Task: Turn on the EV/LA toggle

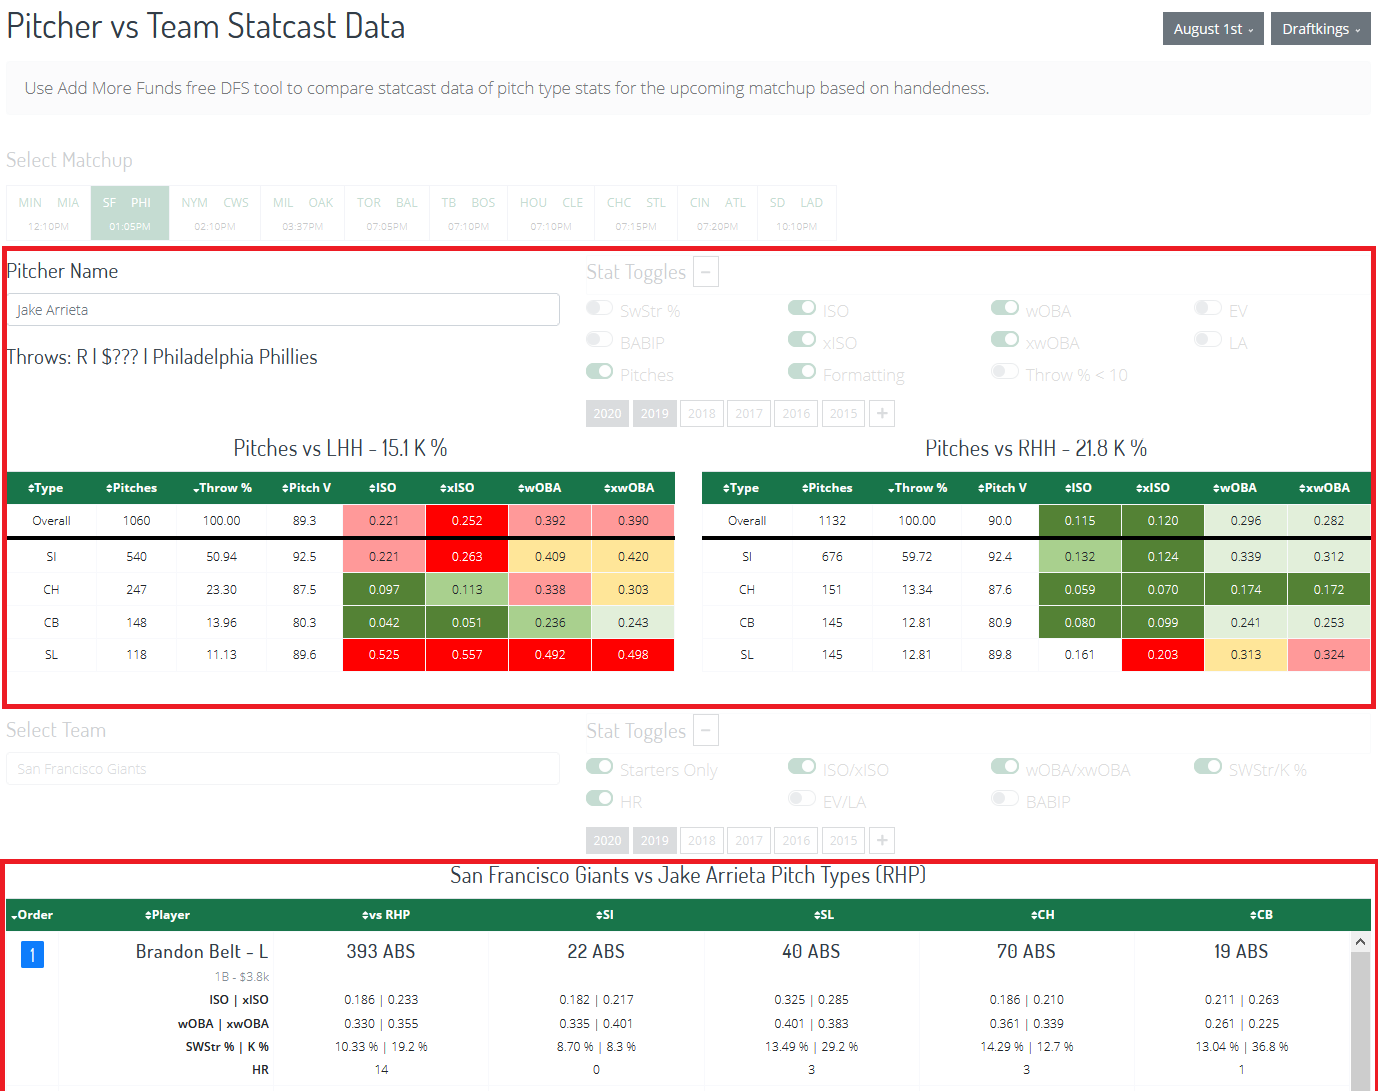Action: click(x=802, y=797)
